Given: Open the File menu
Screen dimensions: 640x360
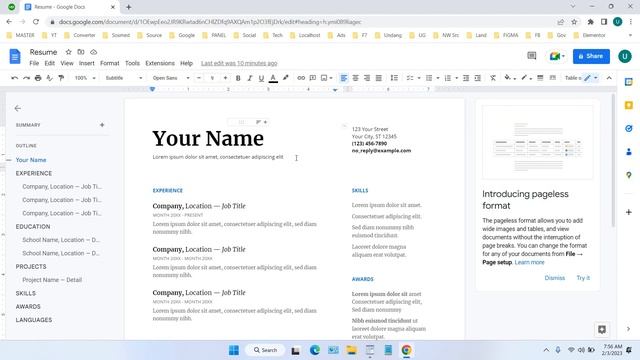Looking at the screenshot, I should click(x=34, y=63).
